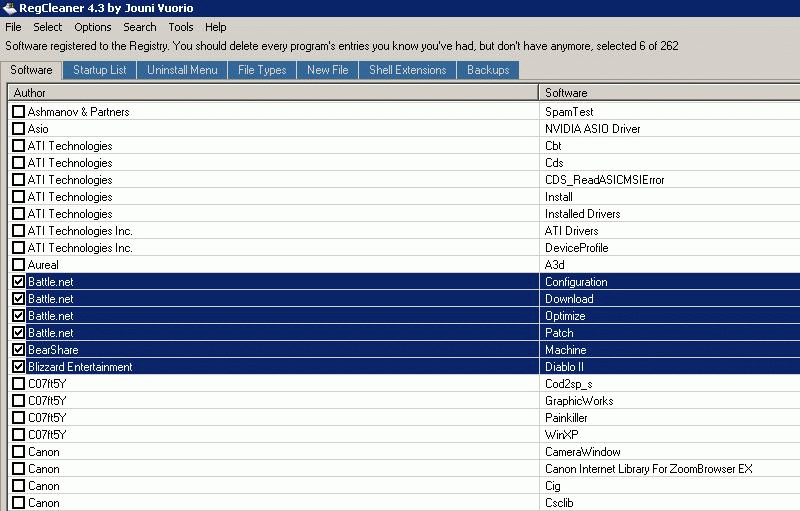Open the Search menu
800x511 pixels.
click(139, 27)
